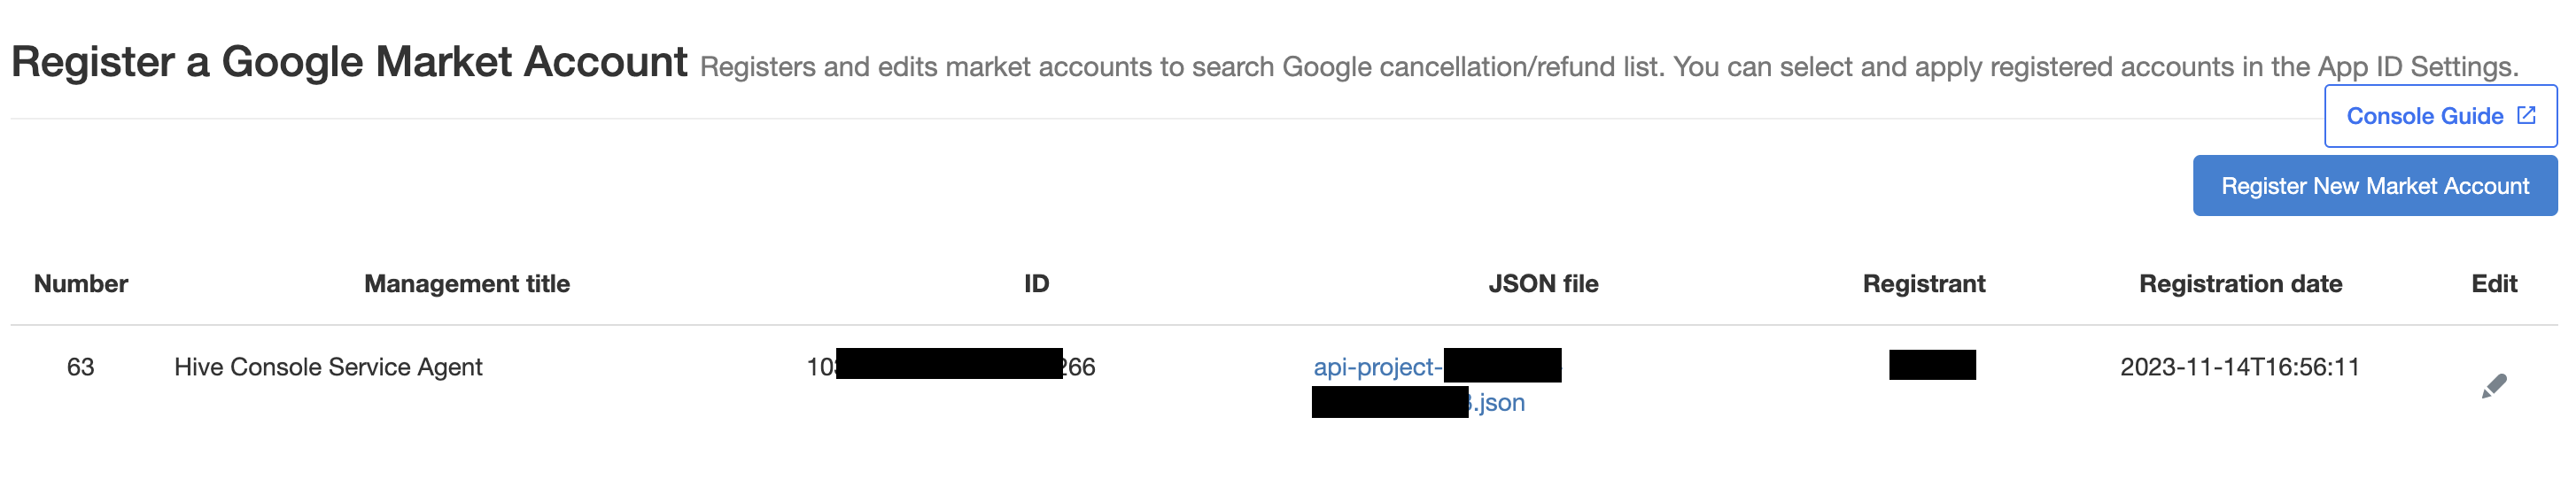Click the Registration date column header
Screen dimensions: 2576x487
coord(2240,284)
